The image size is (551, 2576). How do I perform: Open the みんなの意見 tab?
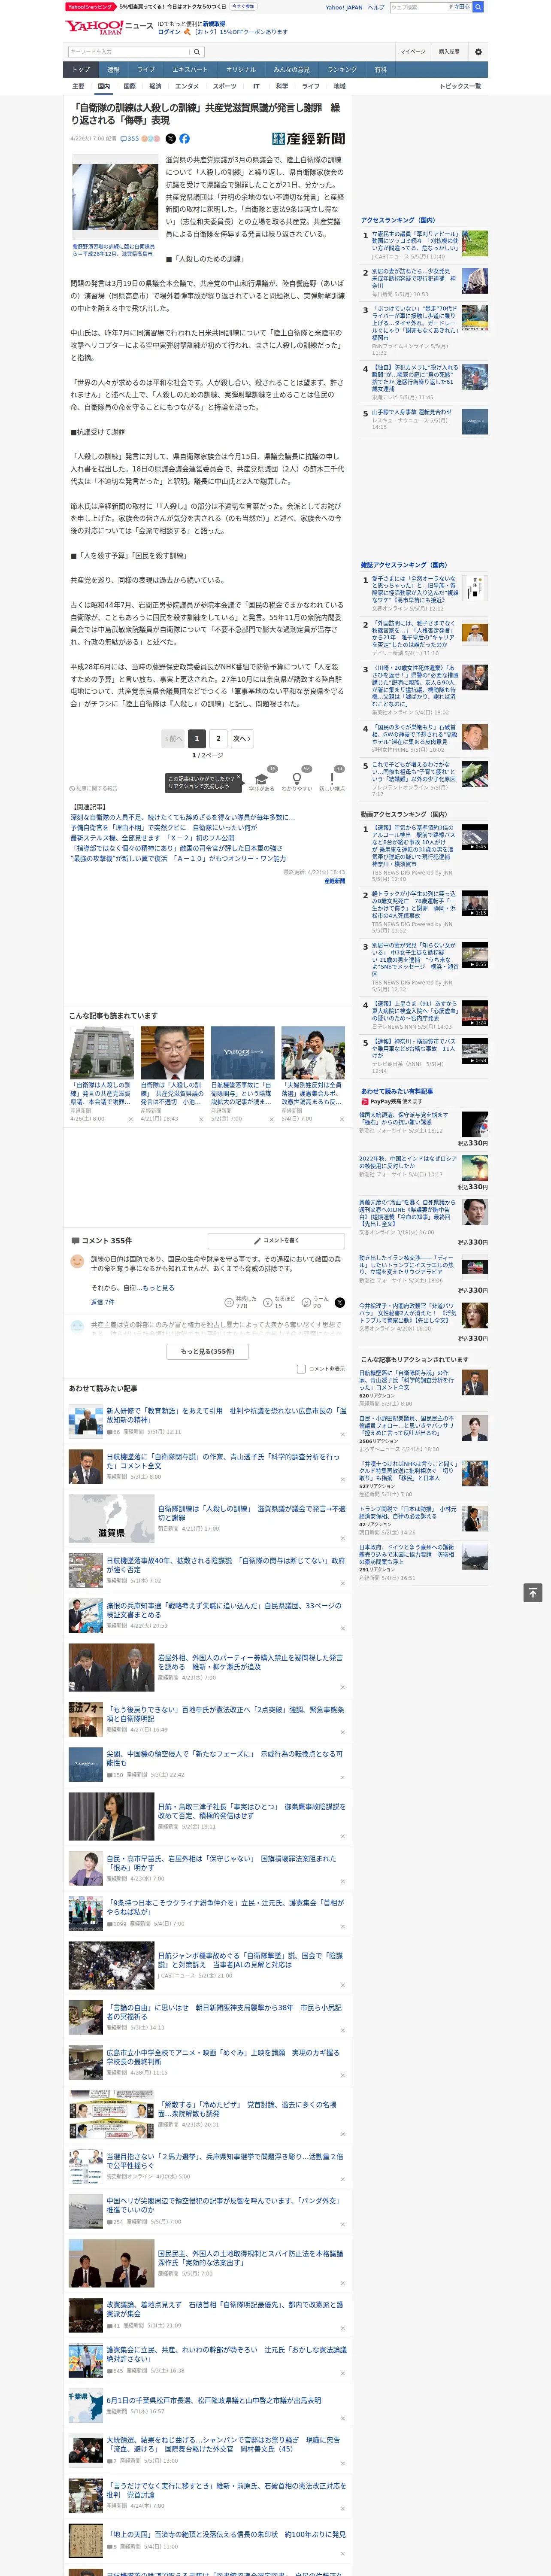coord(291,70)
